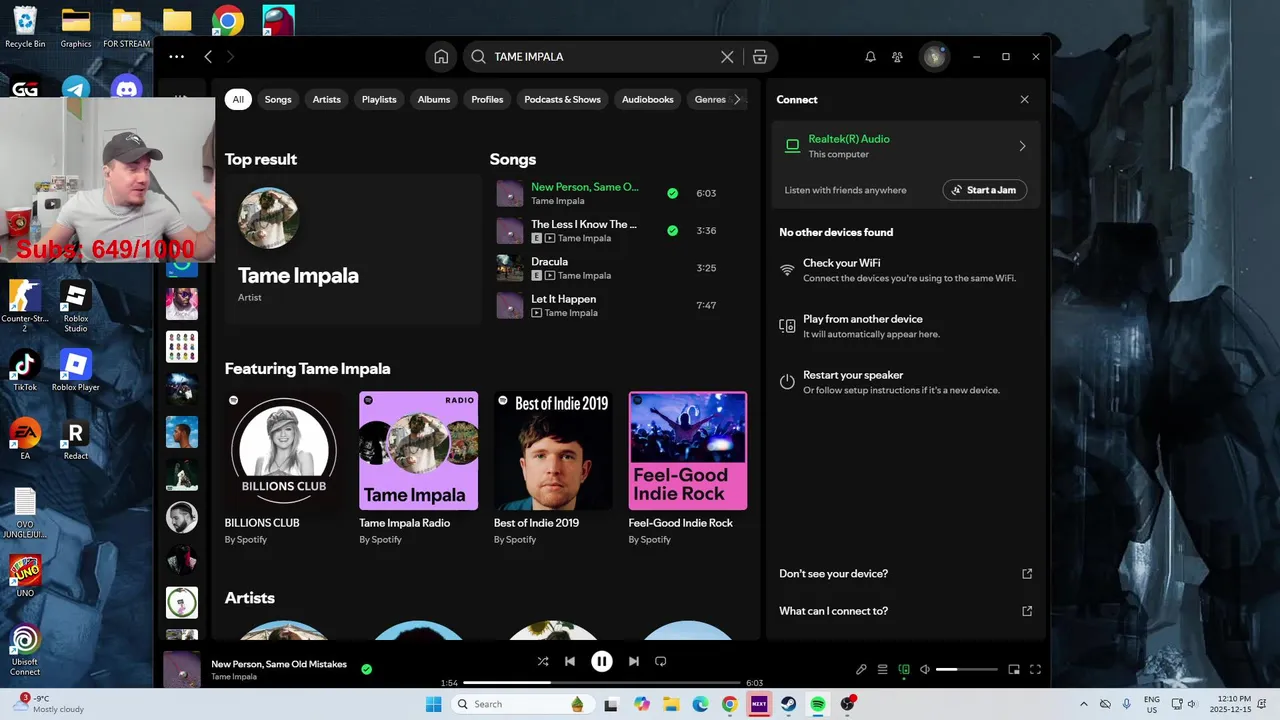Click into the Spotify search field
Image resolution: width=1280 pixels, height=720 pixels.
click(x=603, y=57)
